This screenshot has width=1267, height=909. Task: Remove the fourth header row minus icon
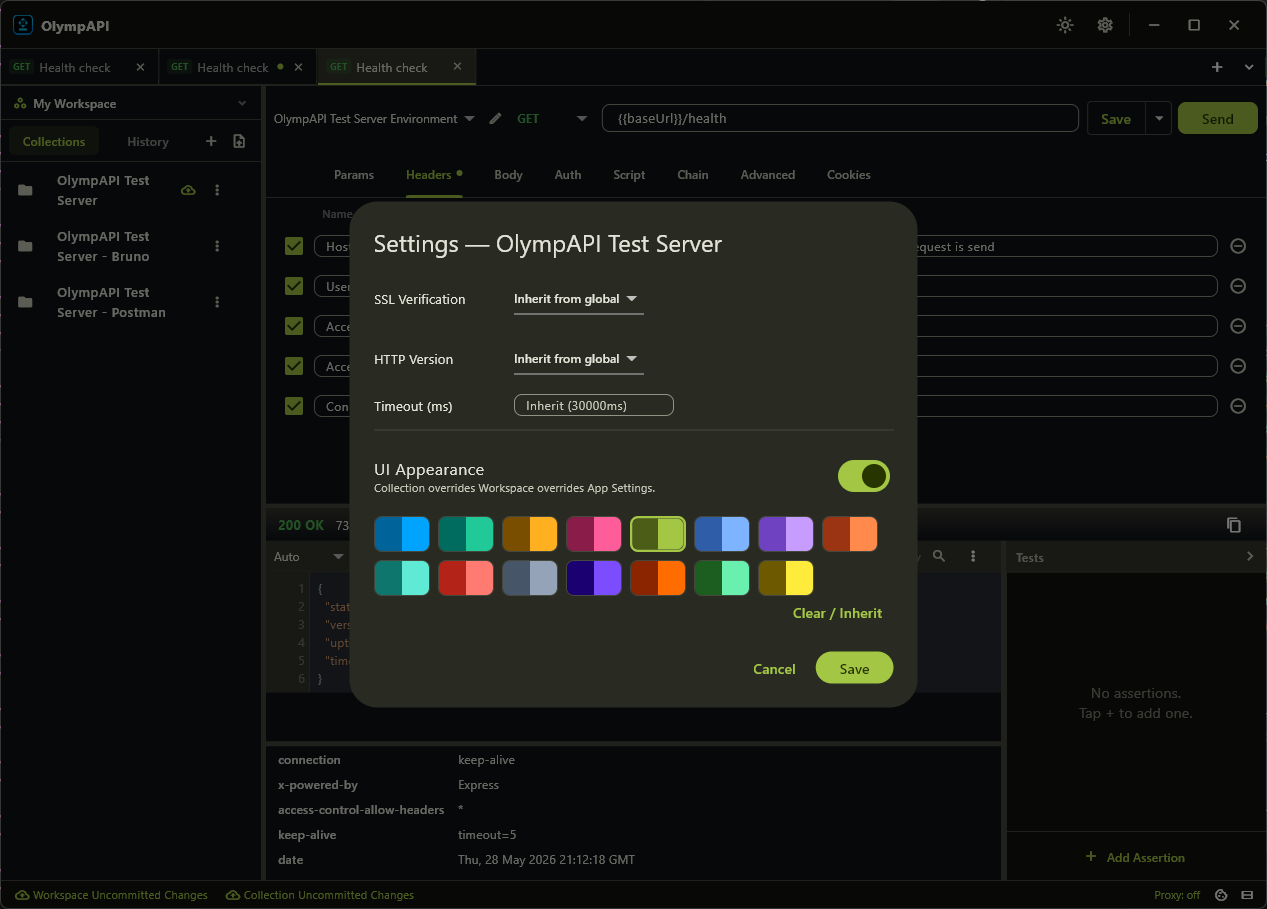[1238, 366]
